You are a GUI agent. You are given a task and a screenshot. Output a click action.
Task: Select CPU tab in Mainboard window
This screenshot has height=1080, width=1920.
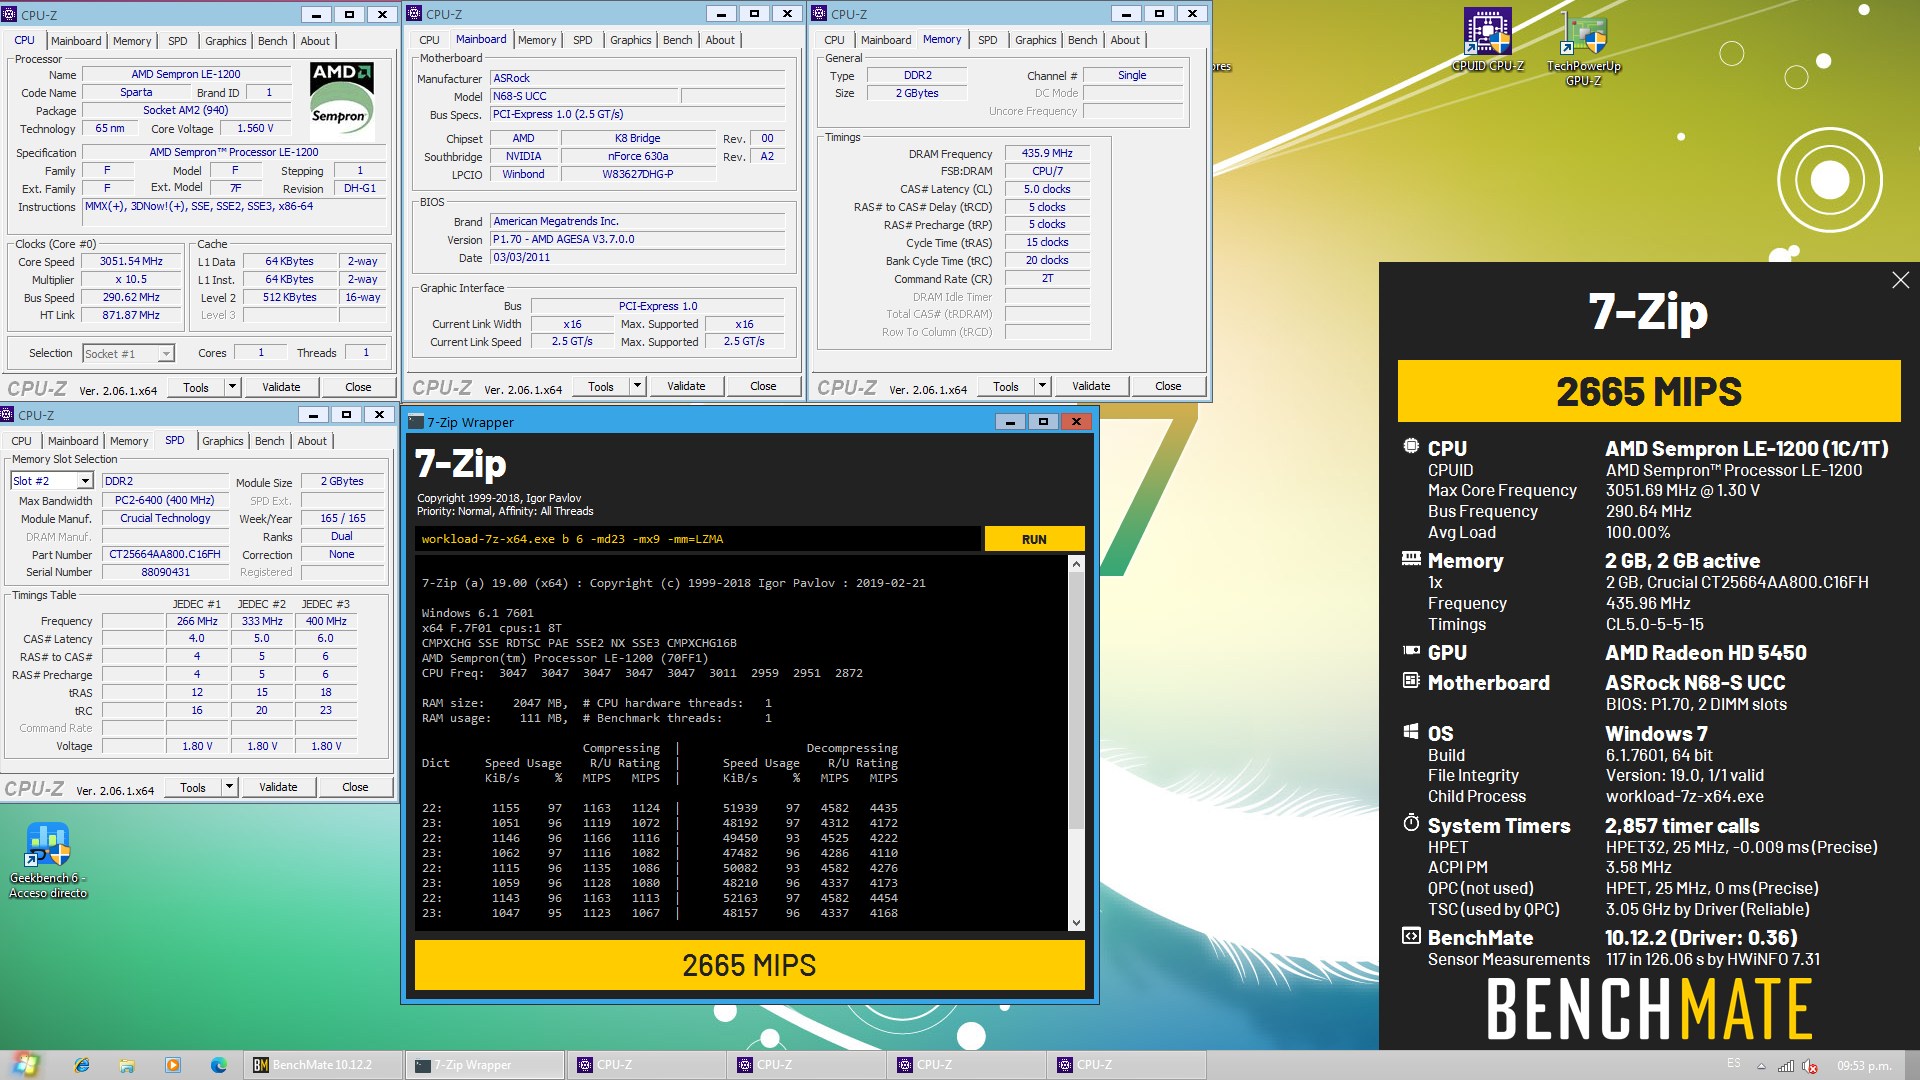pyautogui.click(x=429, y=40)
